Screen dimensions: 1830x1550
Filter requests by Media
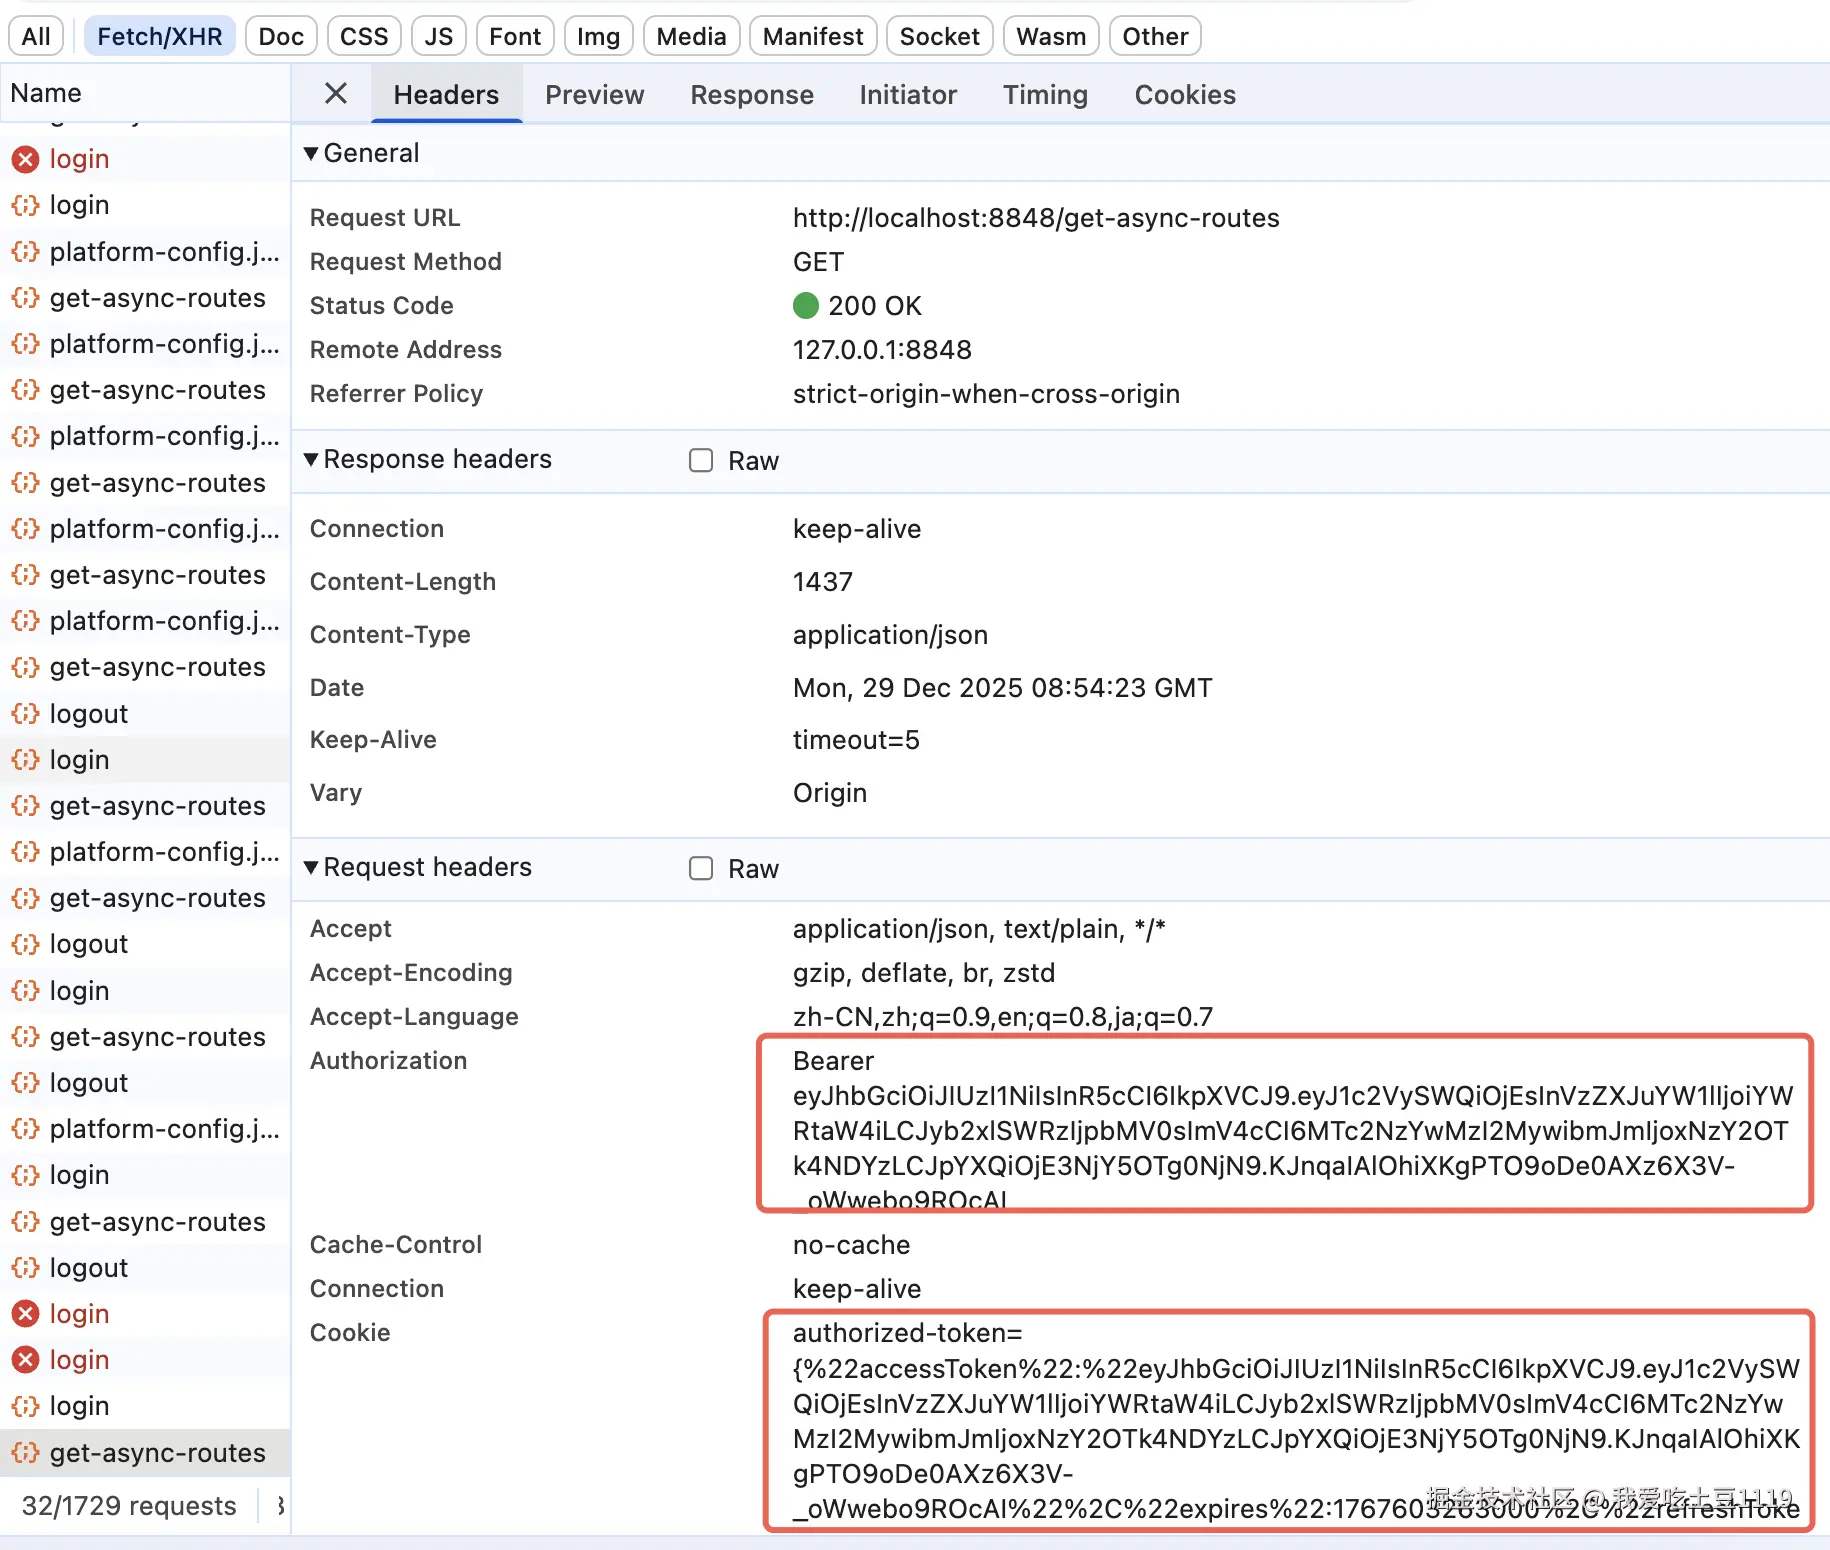coord(692,36)
